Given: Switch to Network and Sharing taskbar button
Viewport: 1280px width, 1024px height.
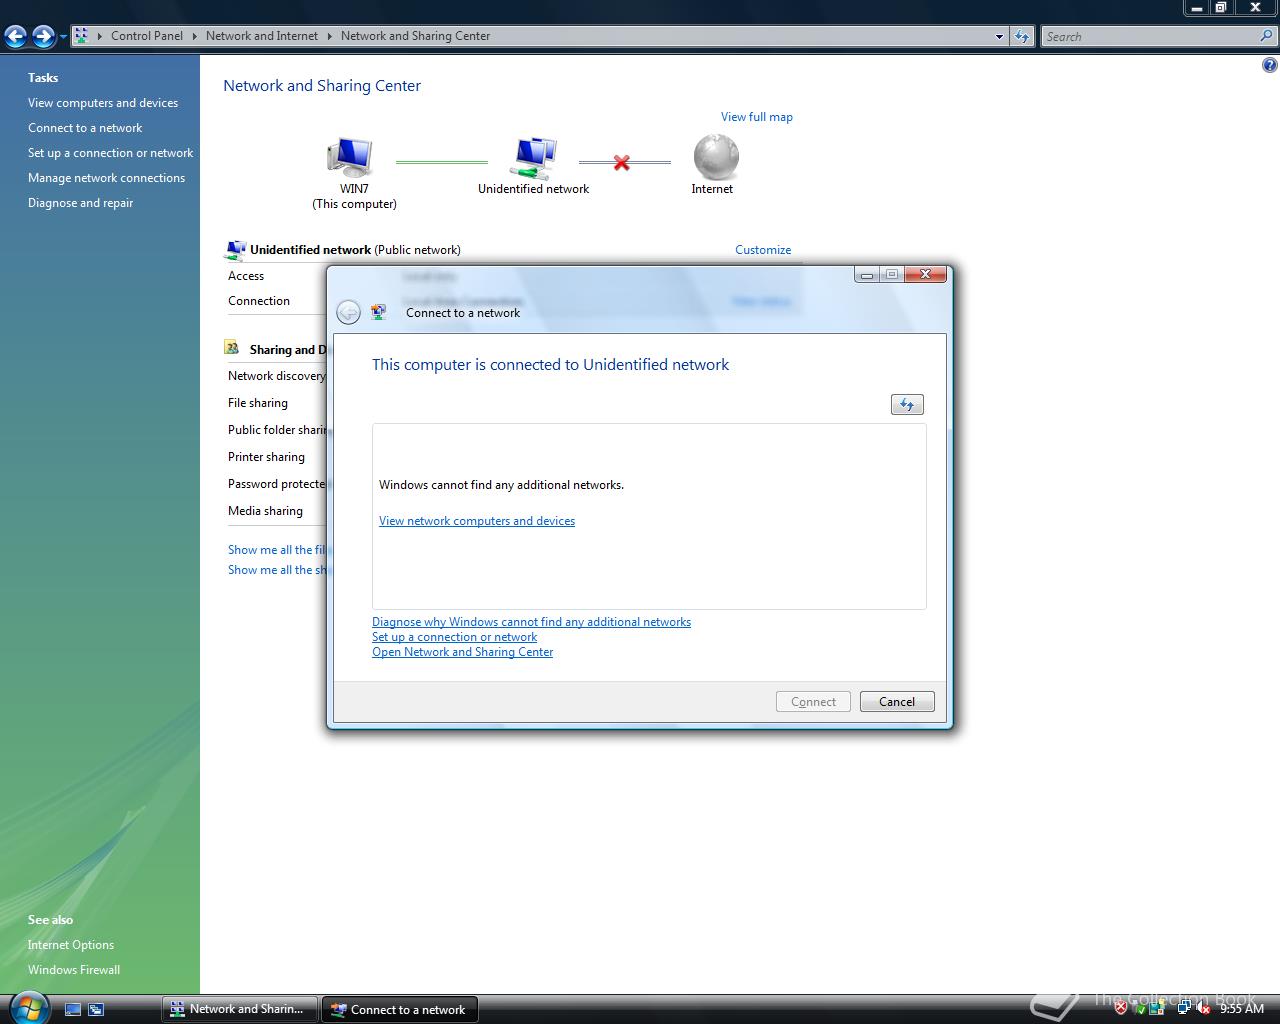Looking at the screenshot, I should (x=240, y=1009).
